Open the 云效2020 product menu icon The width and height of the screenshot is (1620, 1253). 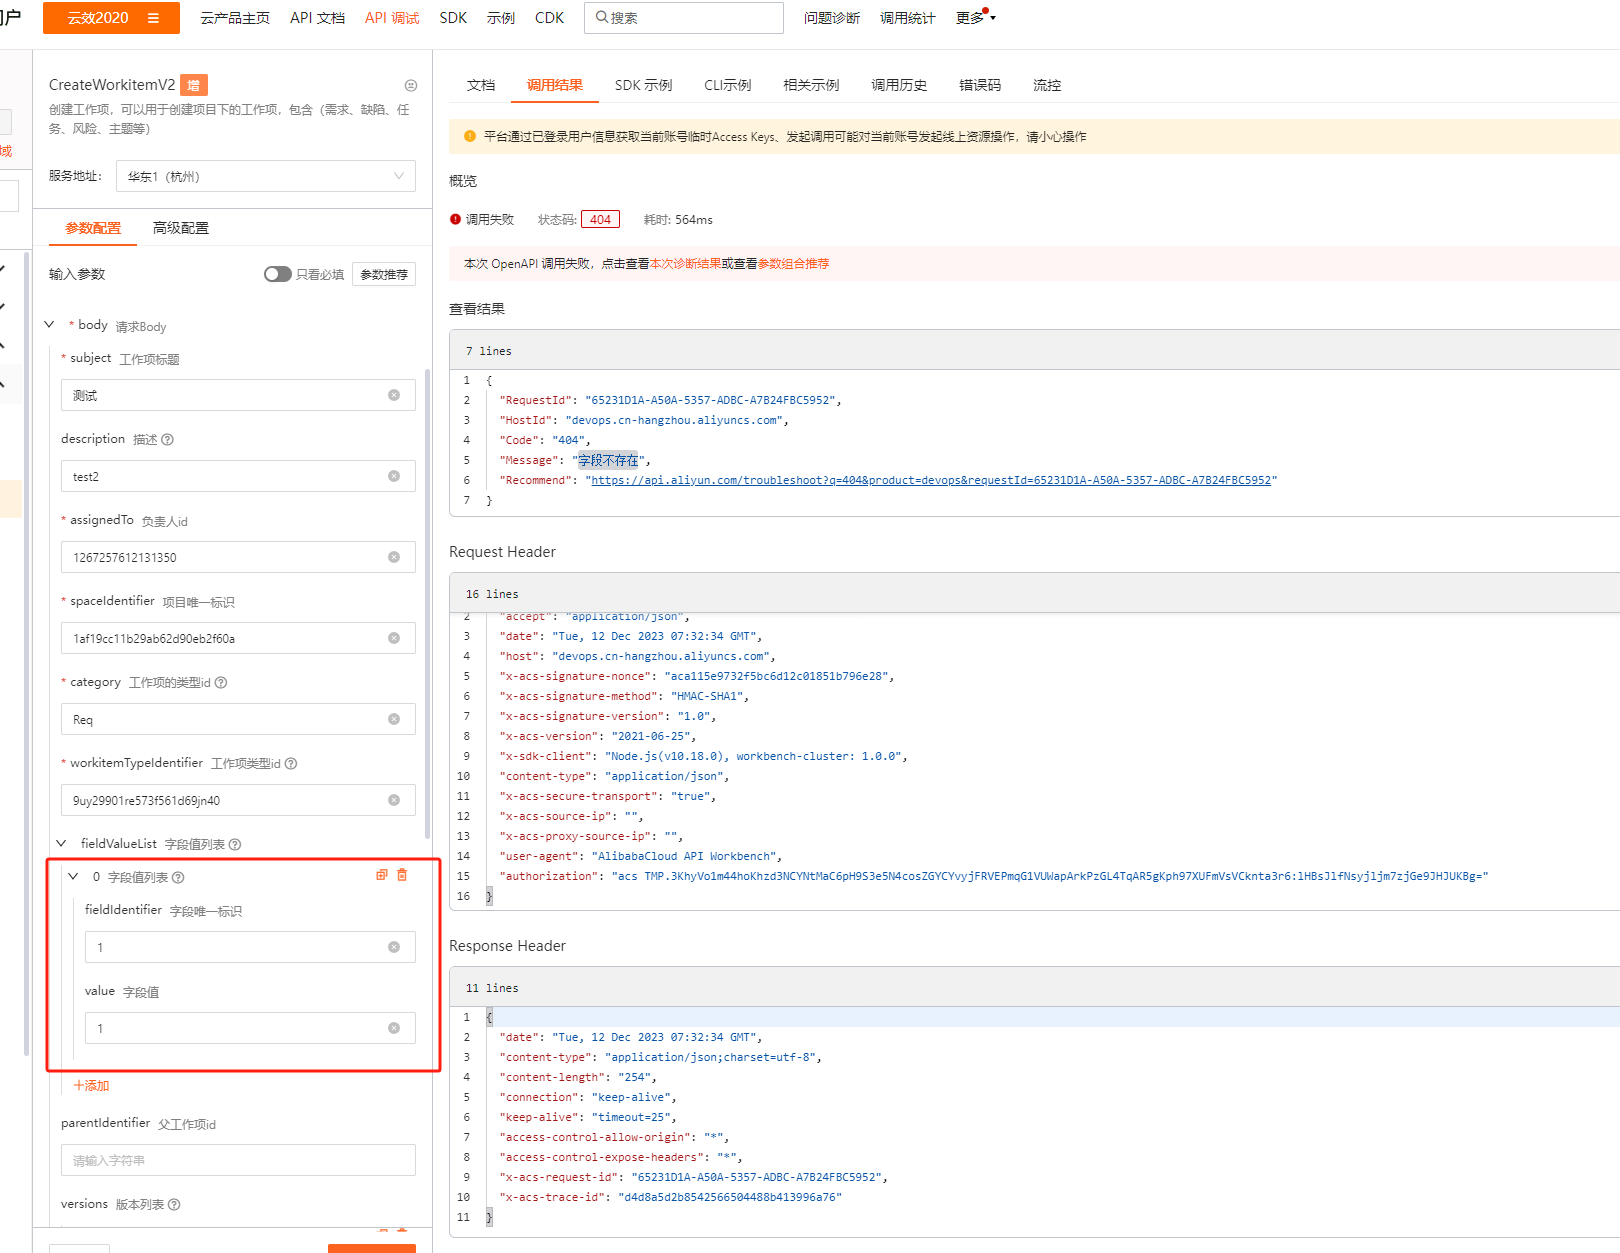(x=153, y=18)
